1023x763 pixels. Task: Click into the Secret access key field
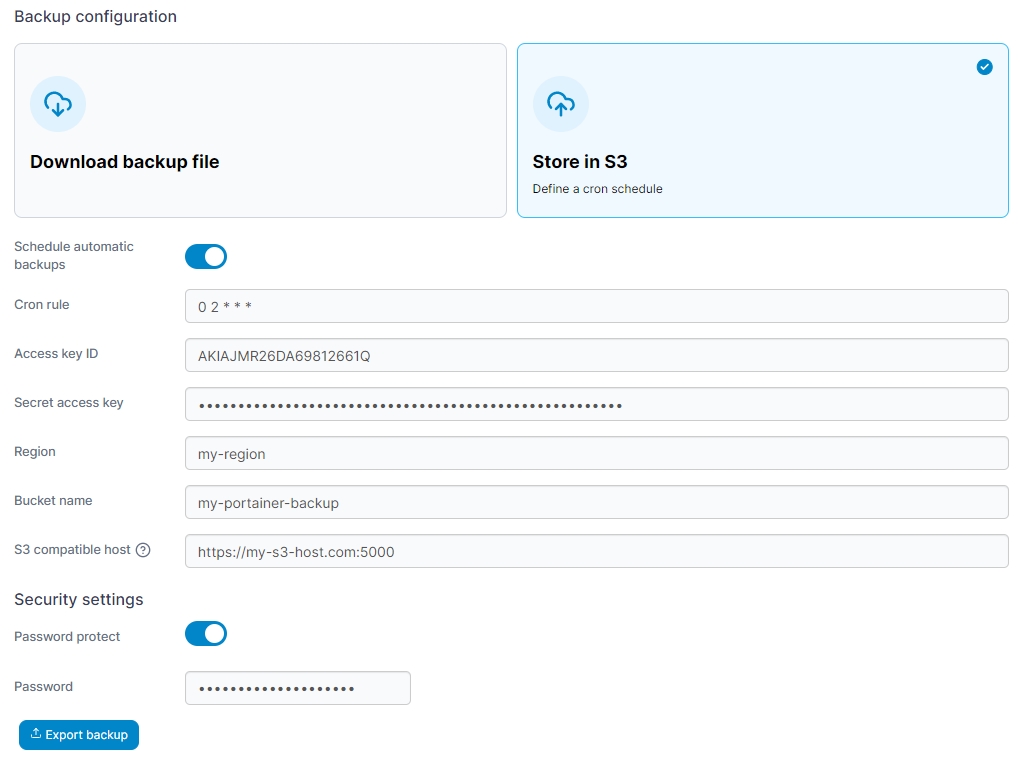[596, 404]
